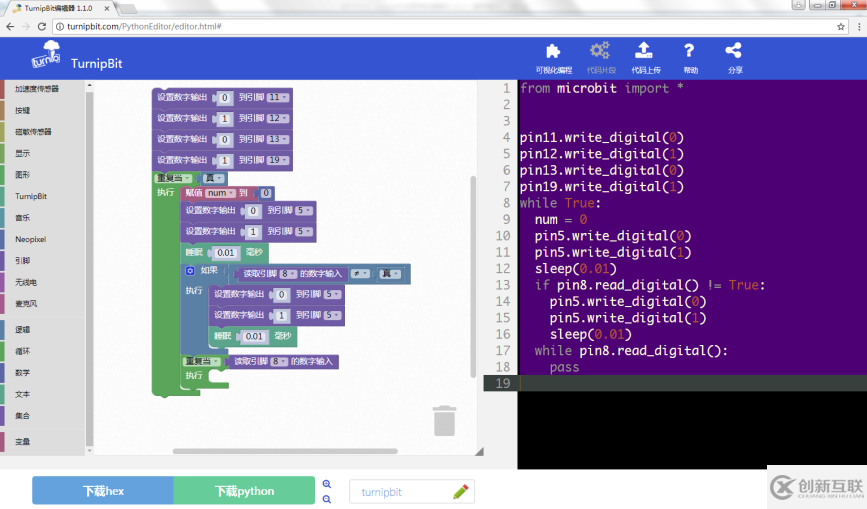Screen dimensions: 867x509
Task: Open pin 8 dropdown in 如果 condition
Action: pyautogui.click(x=289, y=274)
